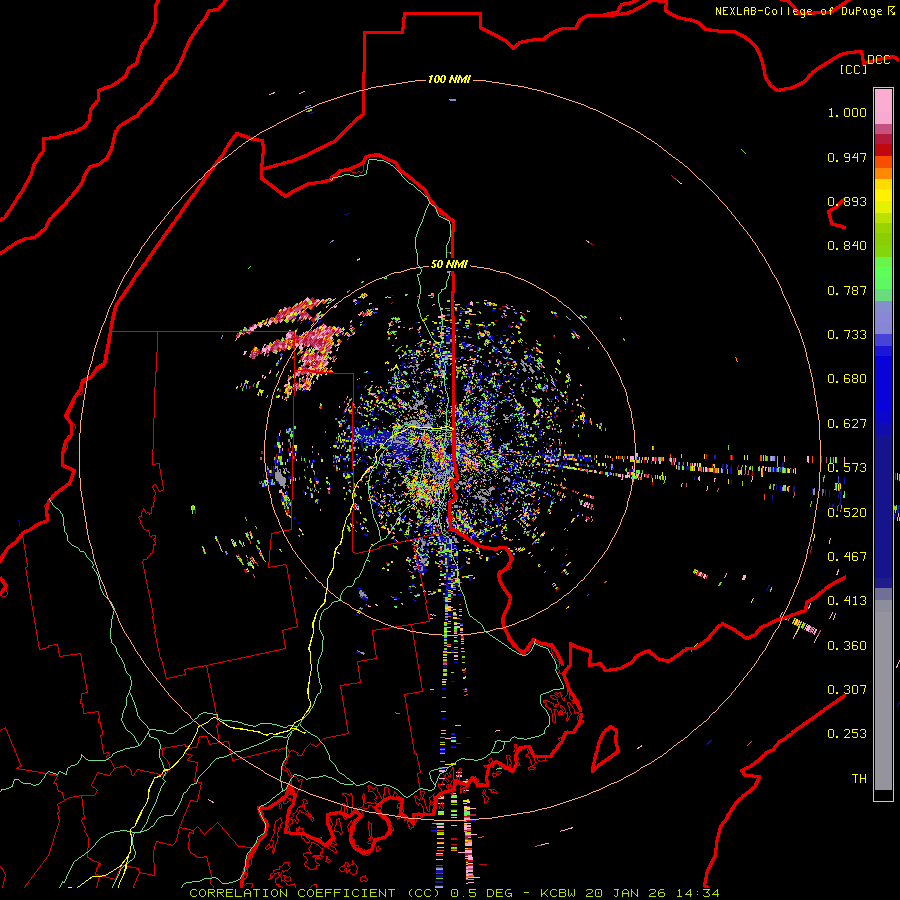Click the TH threshold label on legend
Screen dimensions: 900x900
pos(859,779)
